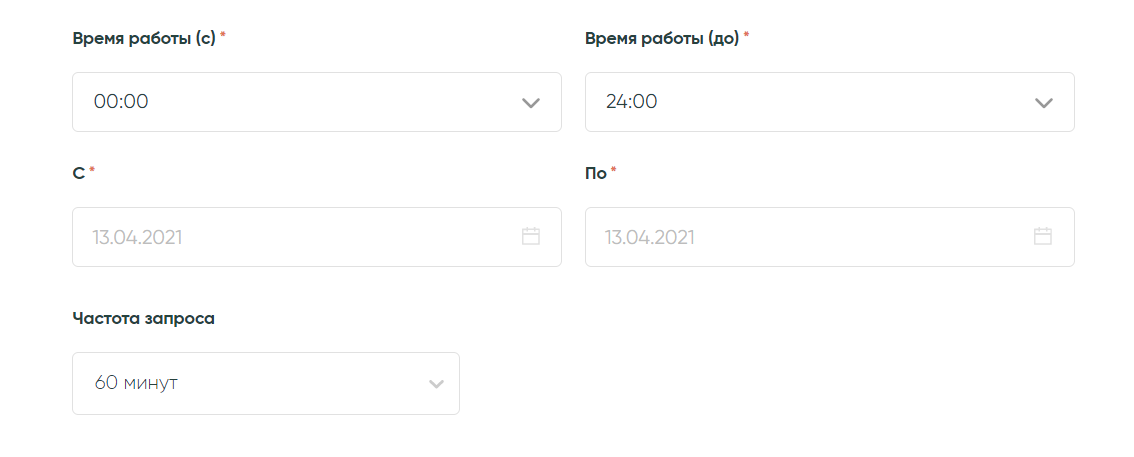Focus the По end date input
Viewport: 1134px width, 457px height.
coord(812,237)
